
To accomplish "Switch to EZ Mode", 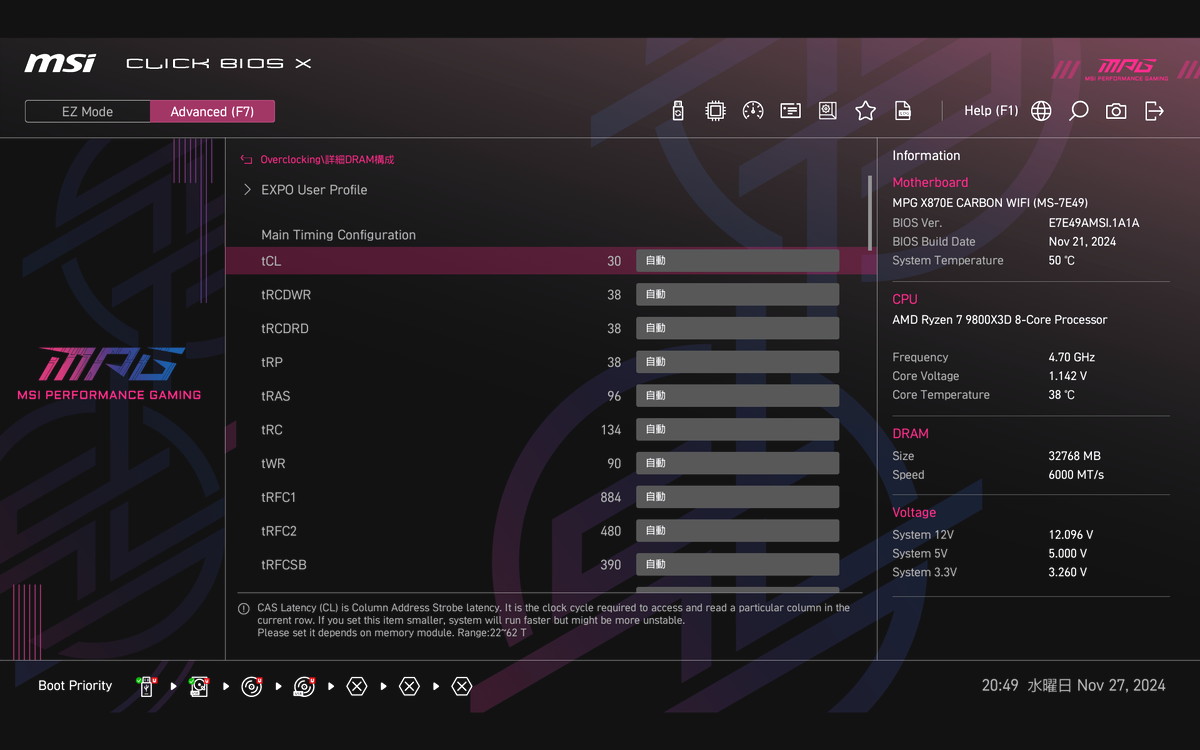I will click(x=88, y=111).
